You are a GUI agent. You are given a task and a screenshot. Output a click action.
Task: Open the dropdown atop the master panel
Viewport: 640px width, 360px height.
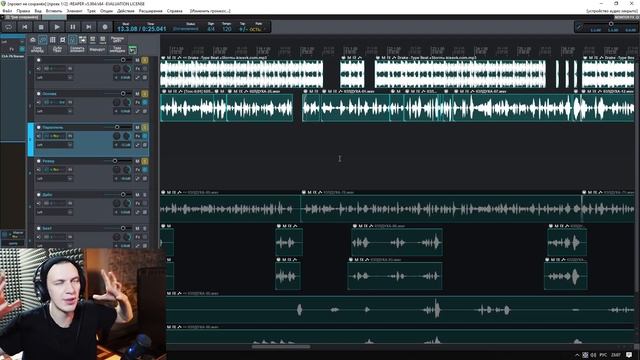(13, 42)
